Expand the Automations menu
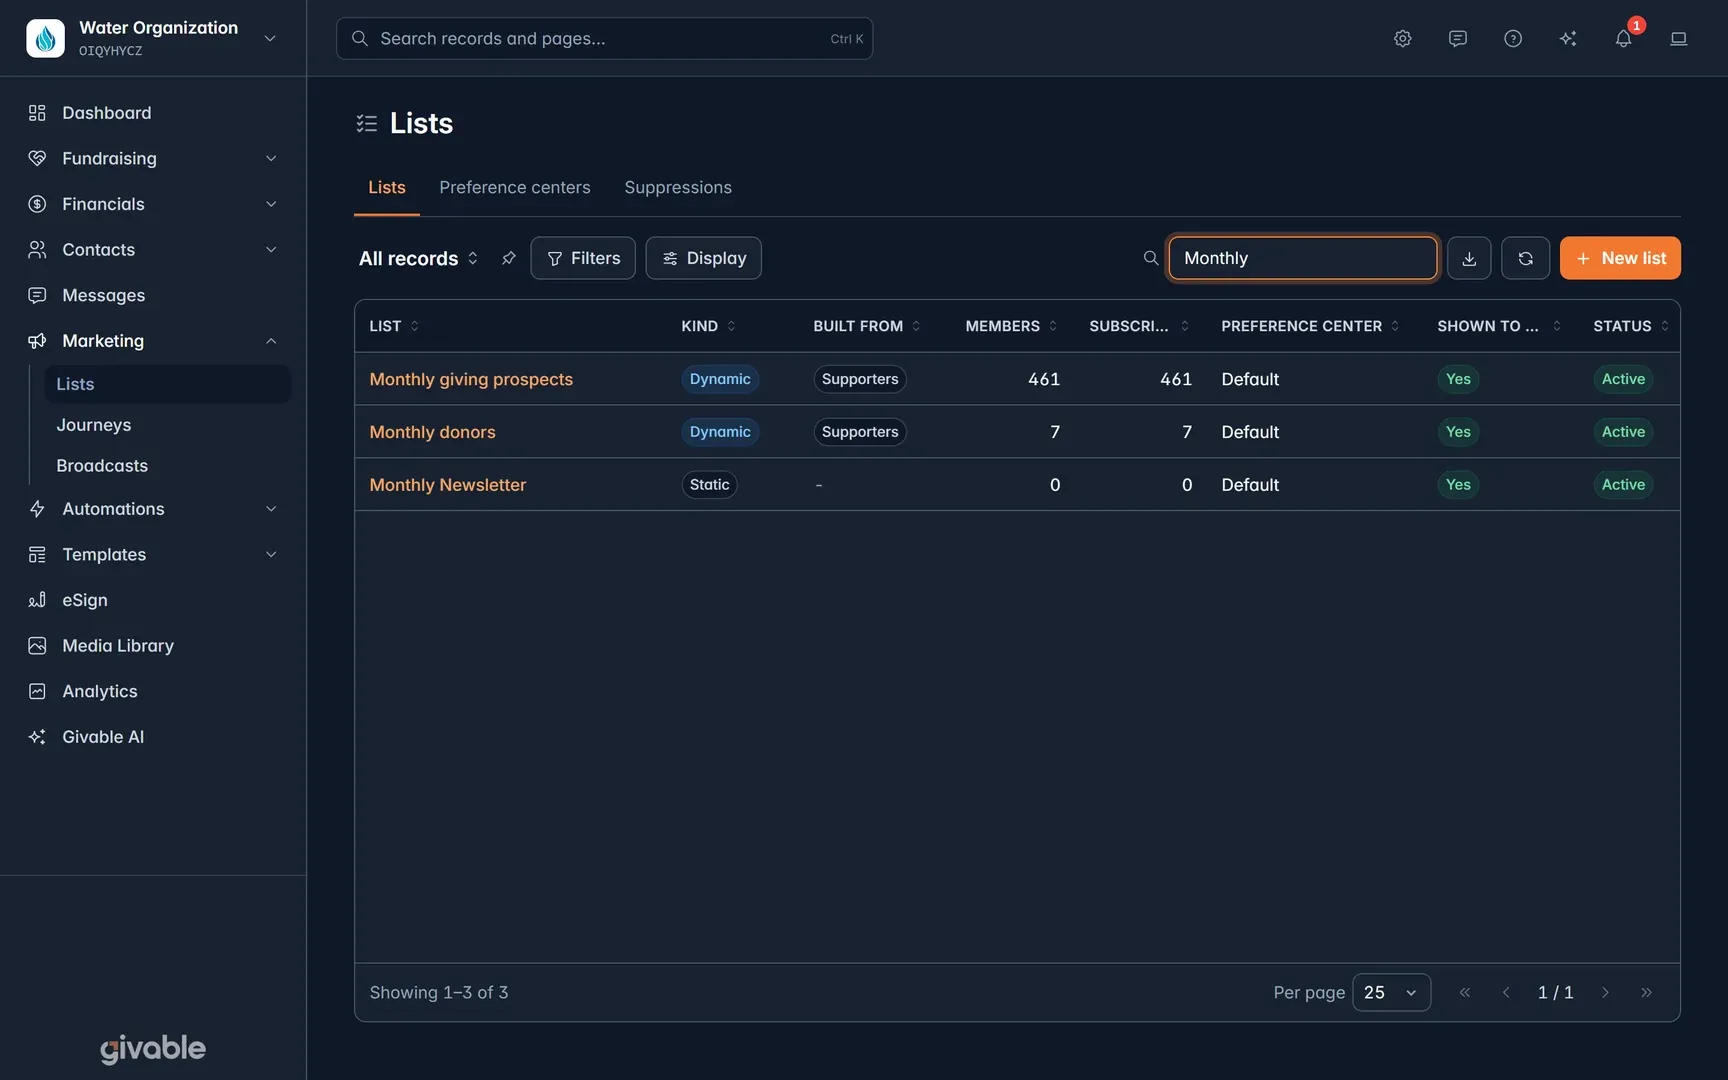Screen dimensions: 1728x1080 click(153, 509)
